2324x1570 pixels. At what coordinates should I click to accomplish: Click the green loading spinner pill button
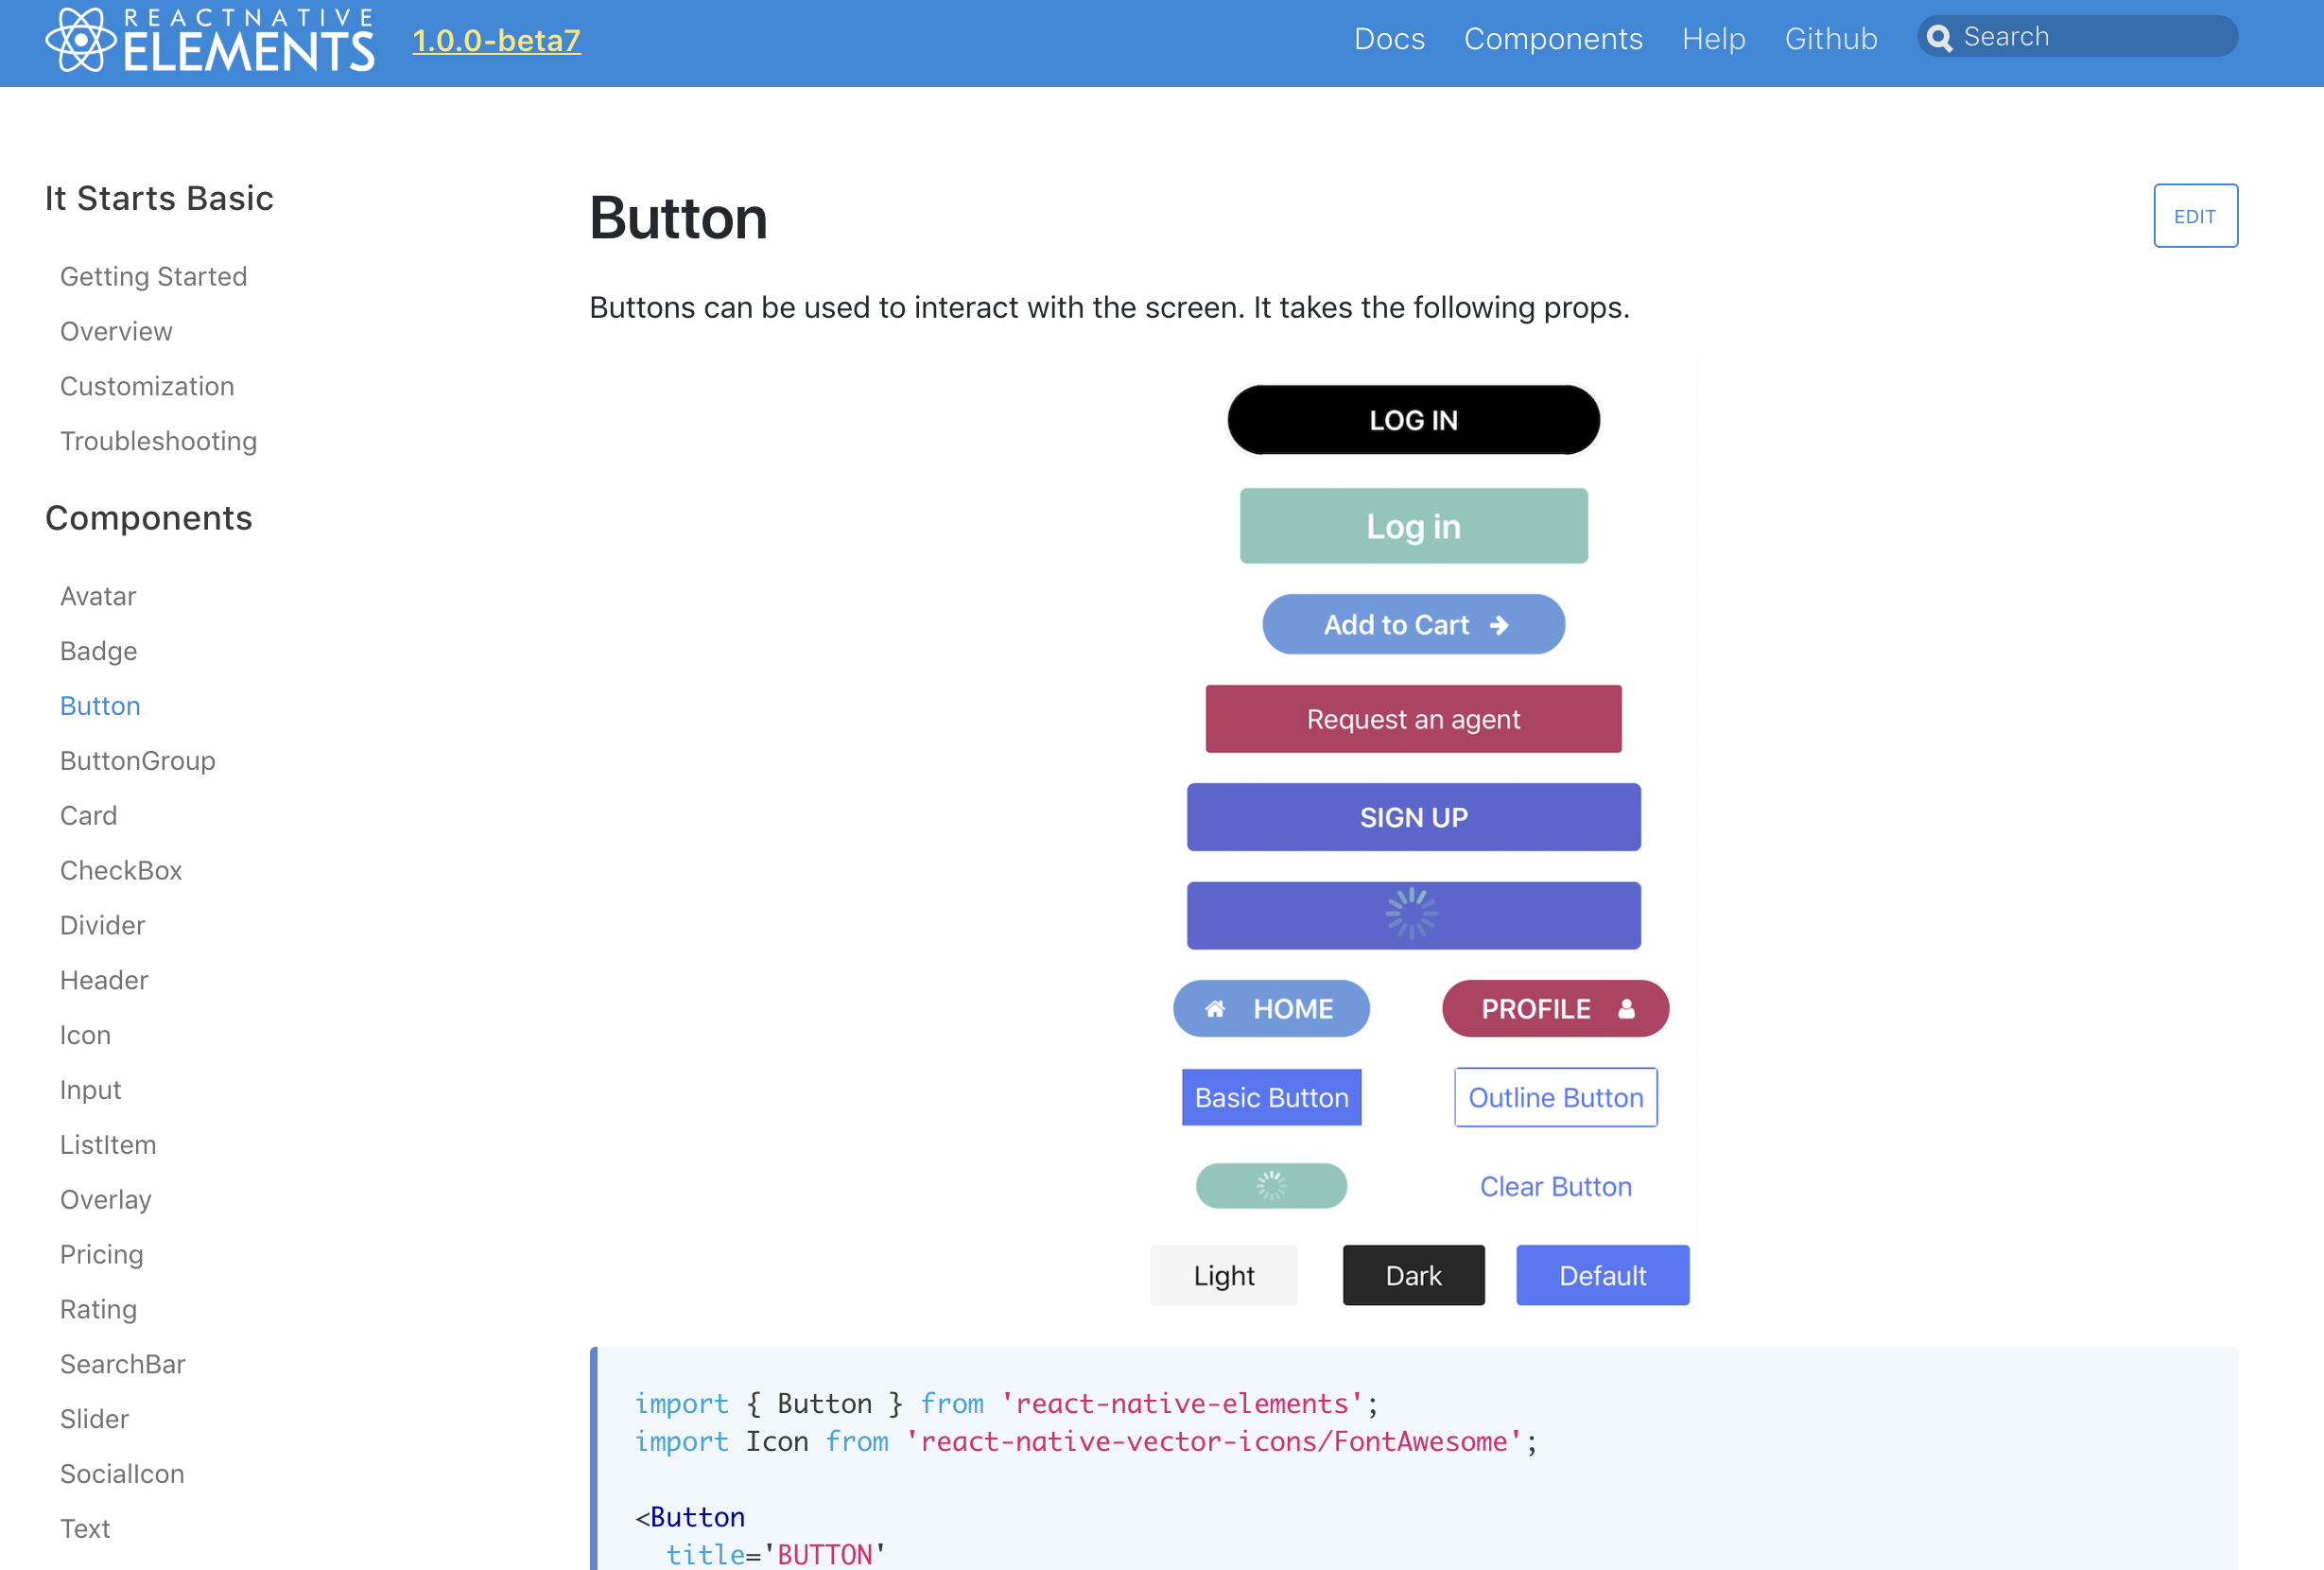[x=1271, y=1186]
